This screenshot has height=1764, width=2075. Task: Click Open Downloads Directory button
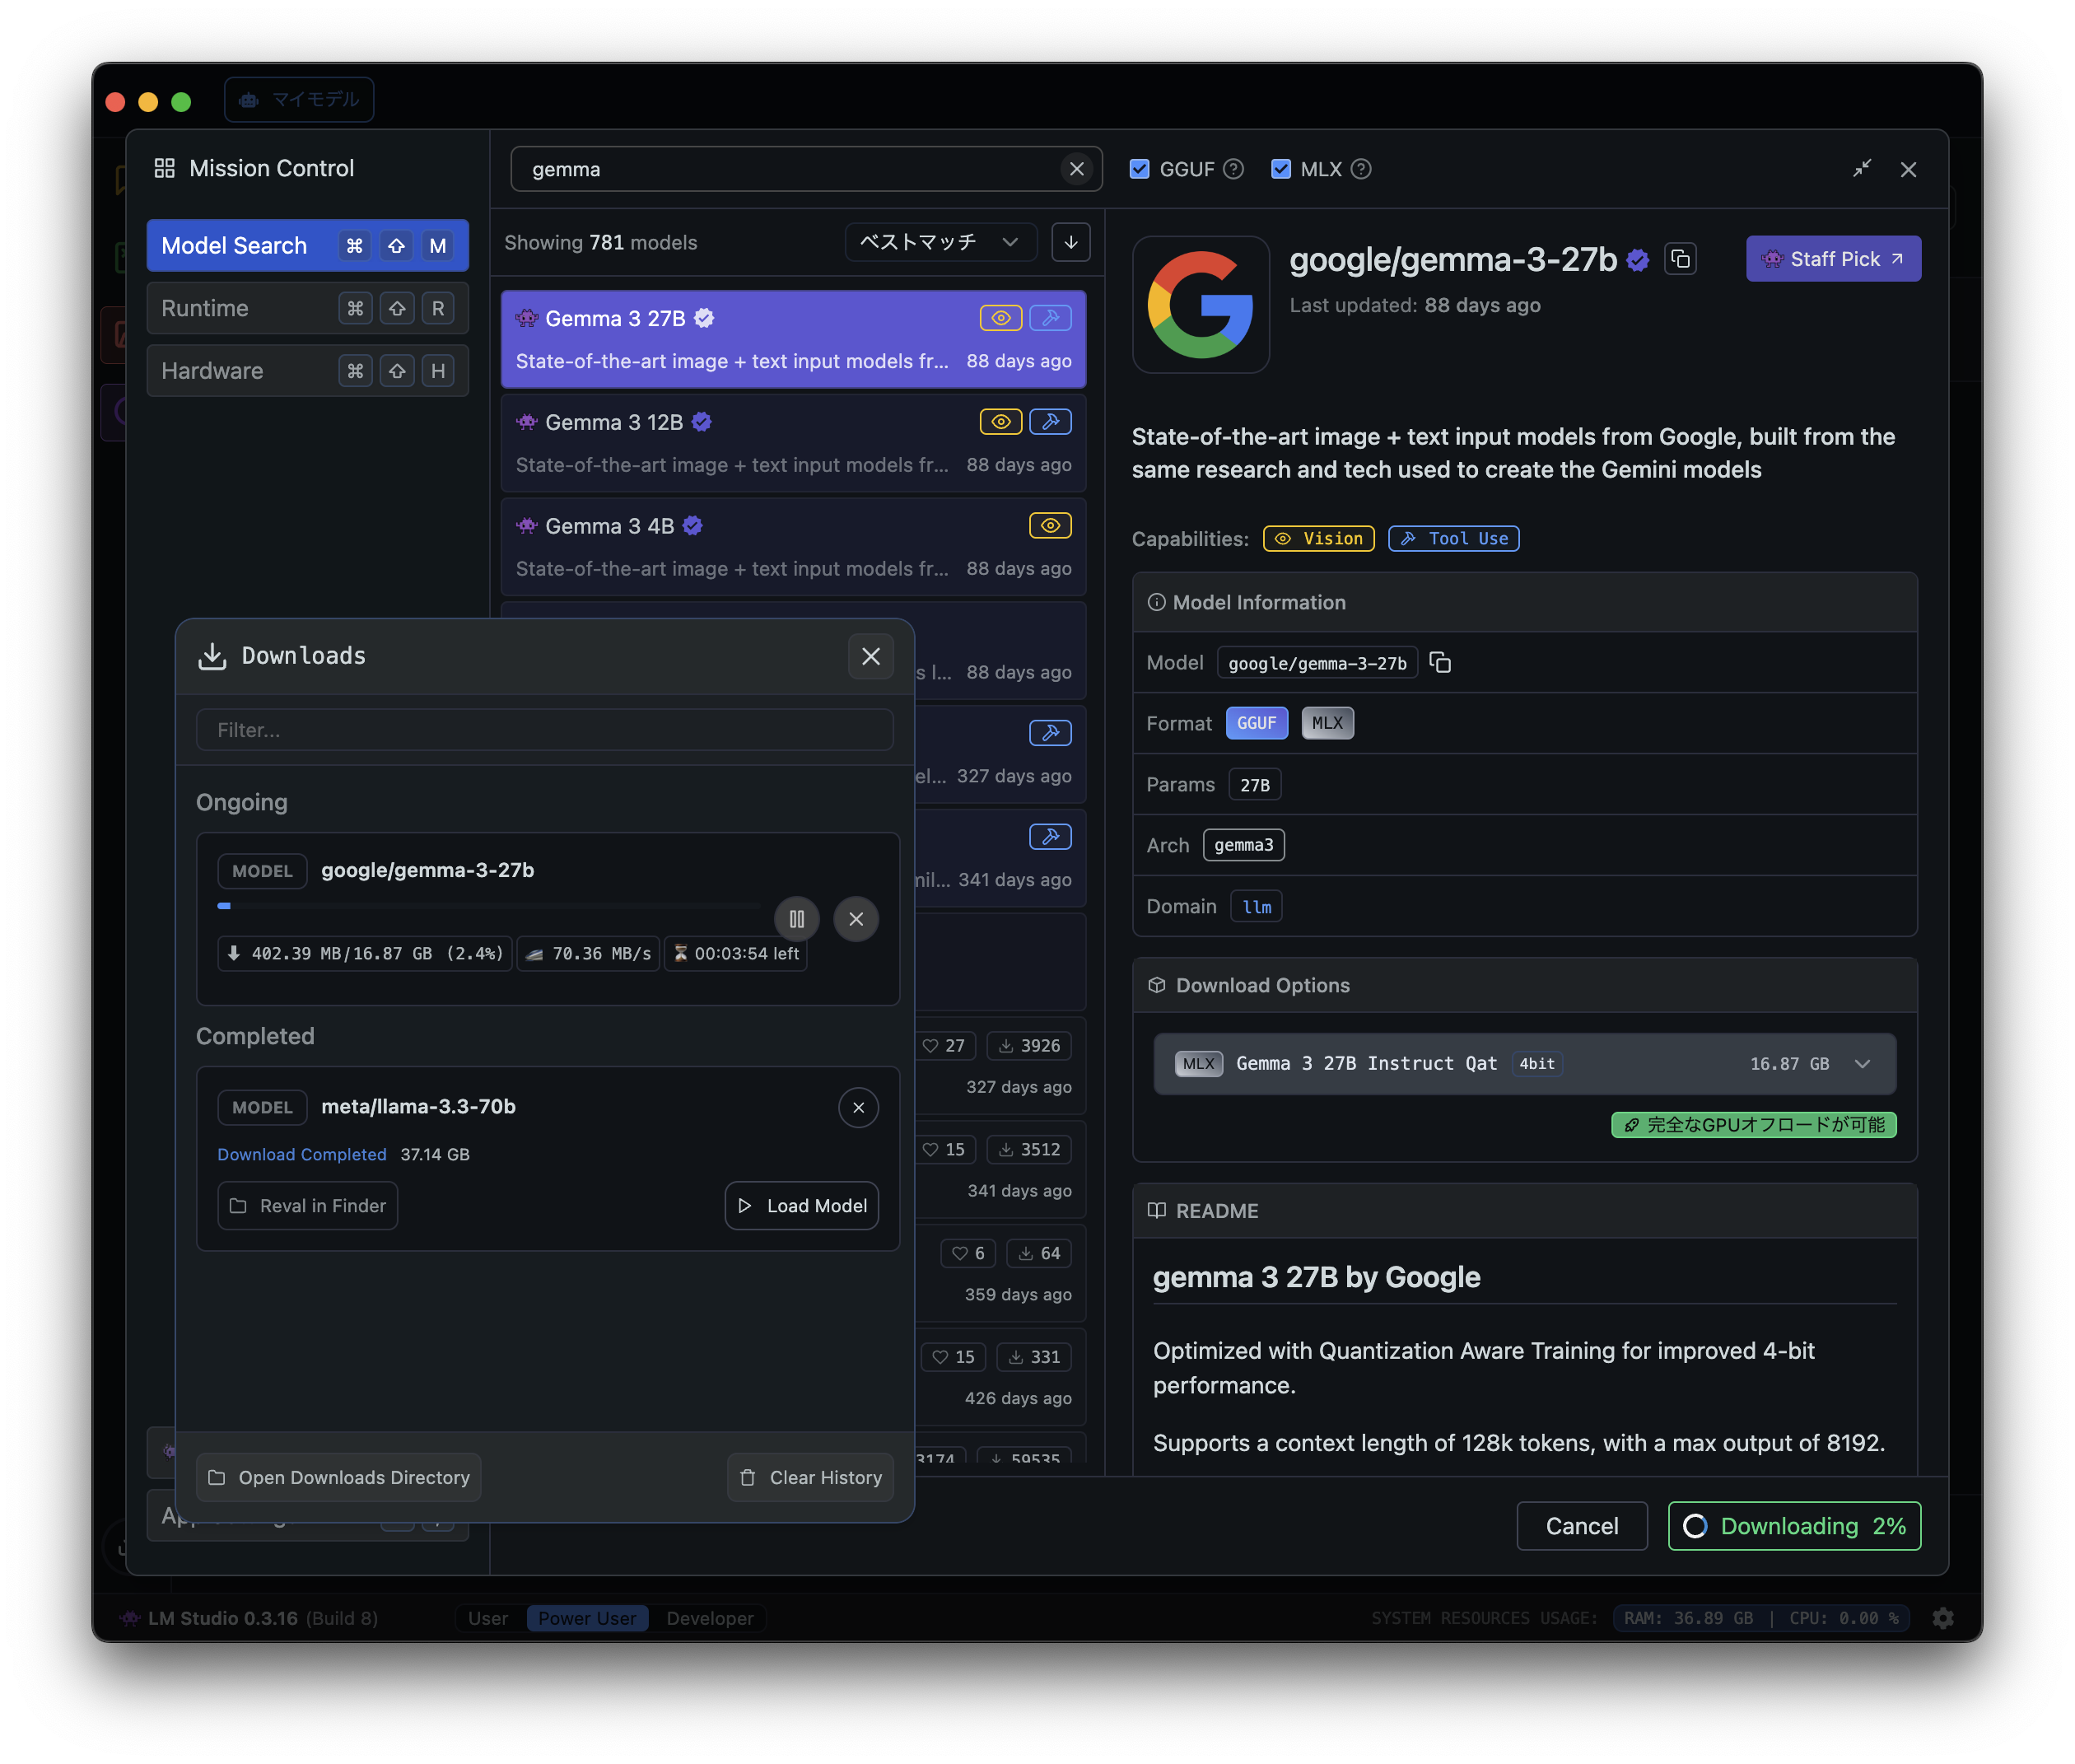(339, 1477)
